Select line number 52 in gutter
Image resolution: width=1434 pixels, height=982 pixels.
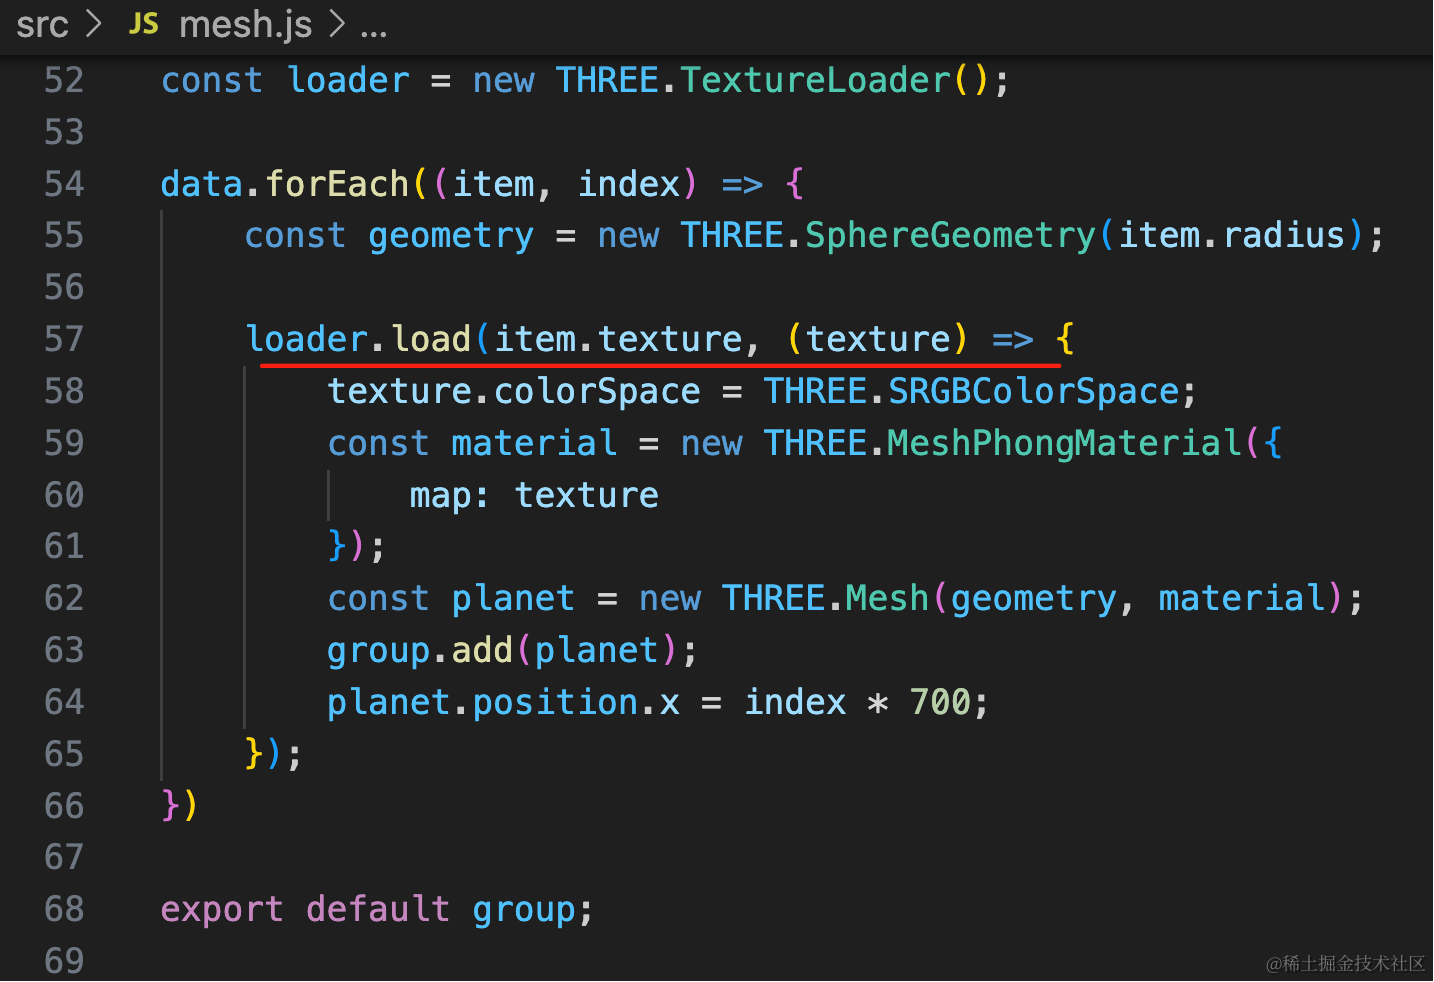click(64, 80)
